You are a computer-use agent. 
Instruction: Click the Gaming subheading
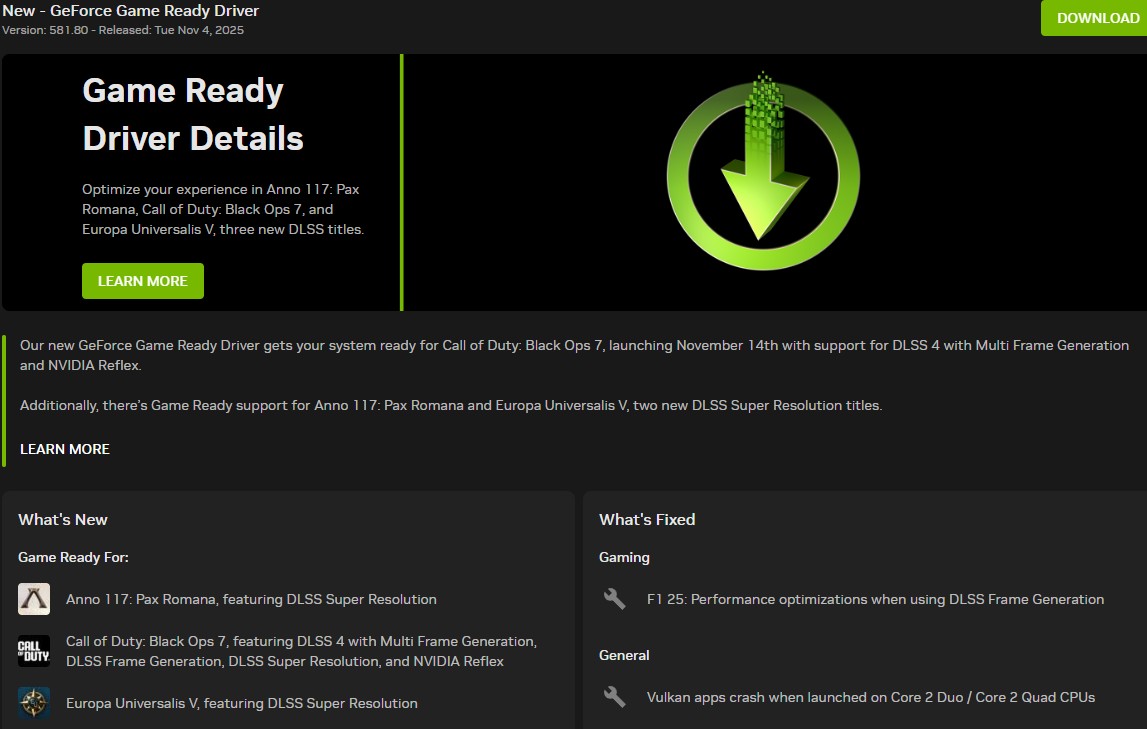pos(624,557)
